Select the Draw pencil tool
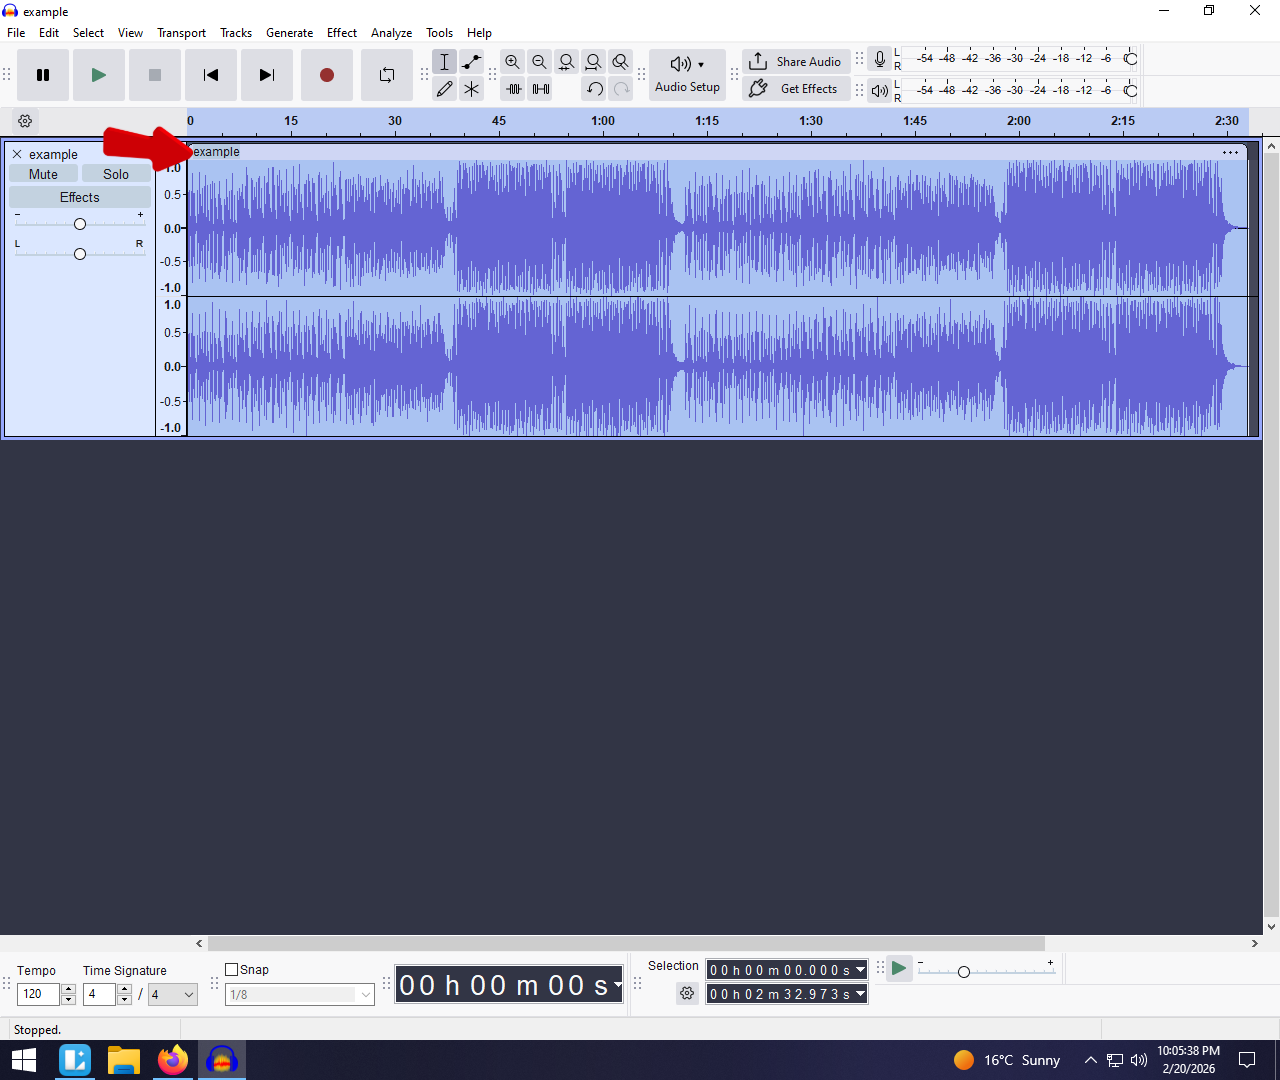 pyautogui.click(x=445, y=89)
